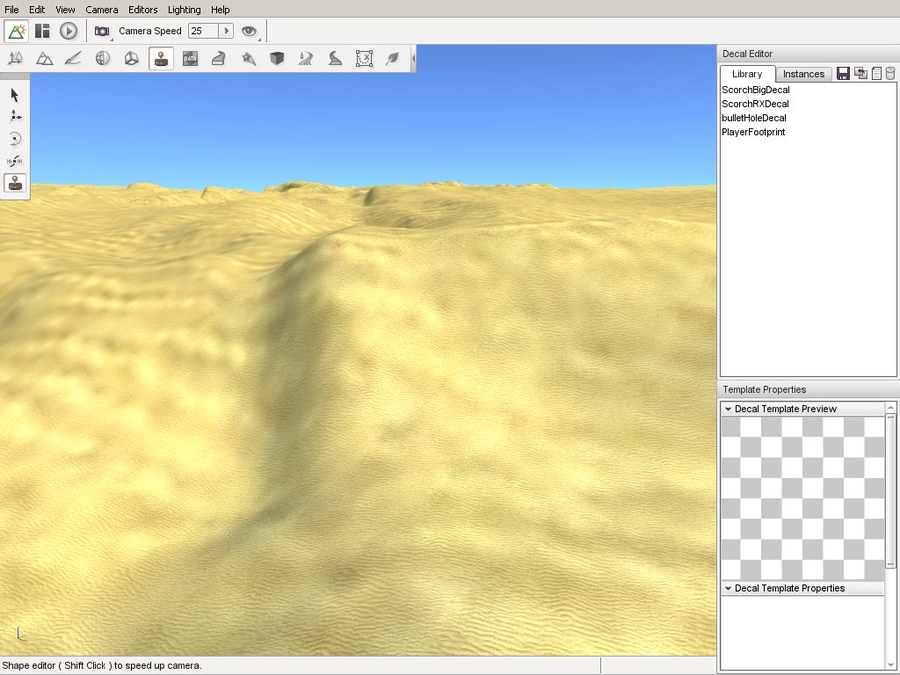Activate the rotate decal tool
The width and height of the screenshot is (900, 675).
point(15,139)
